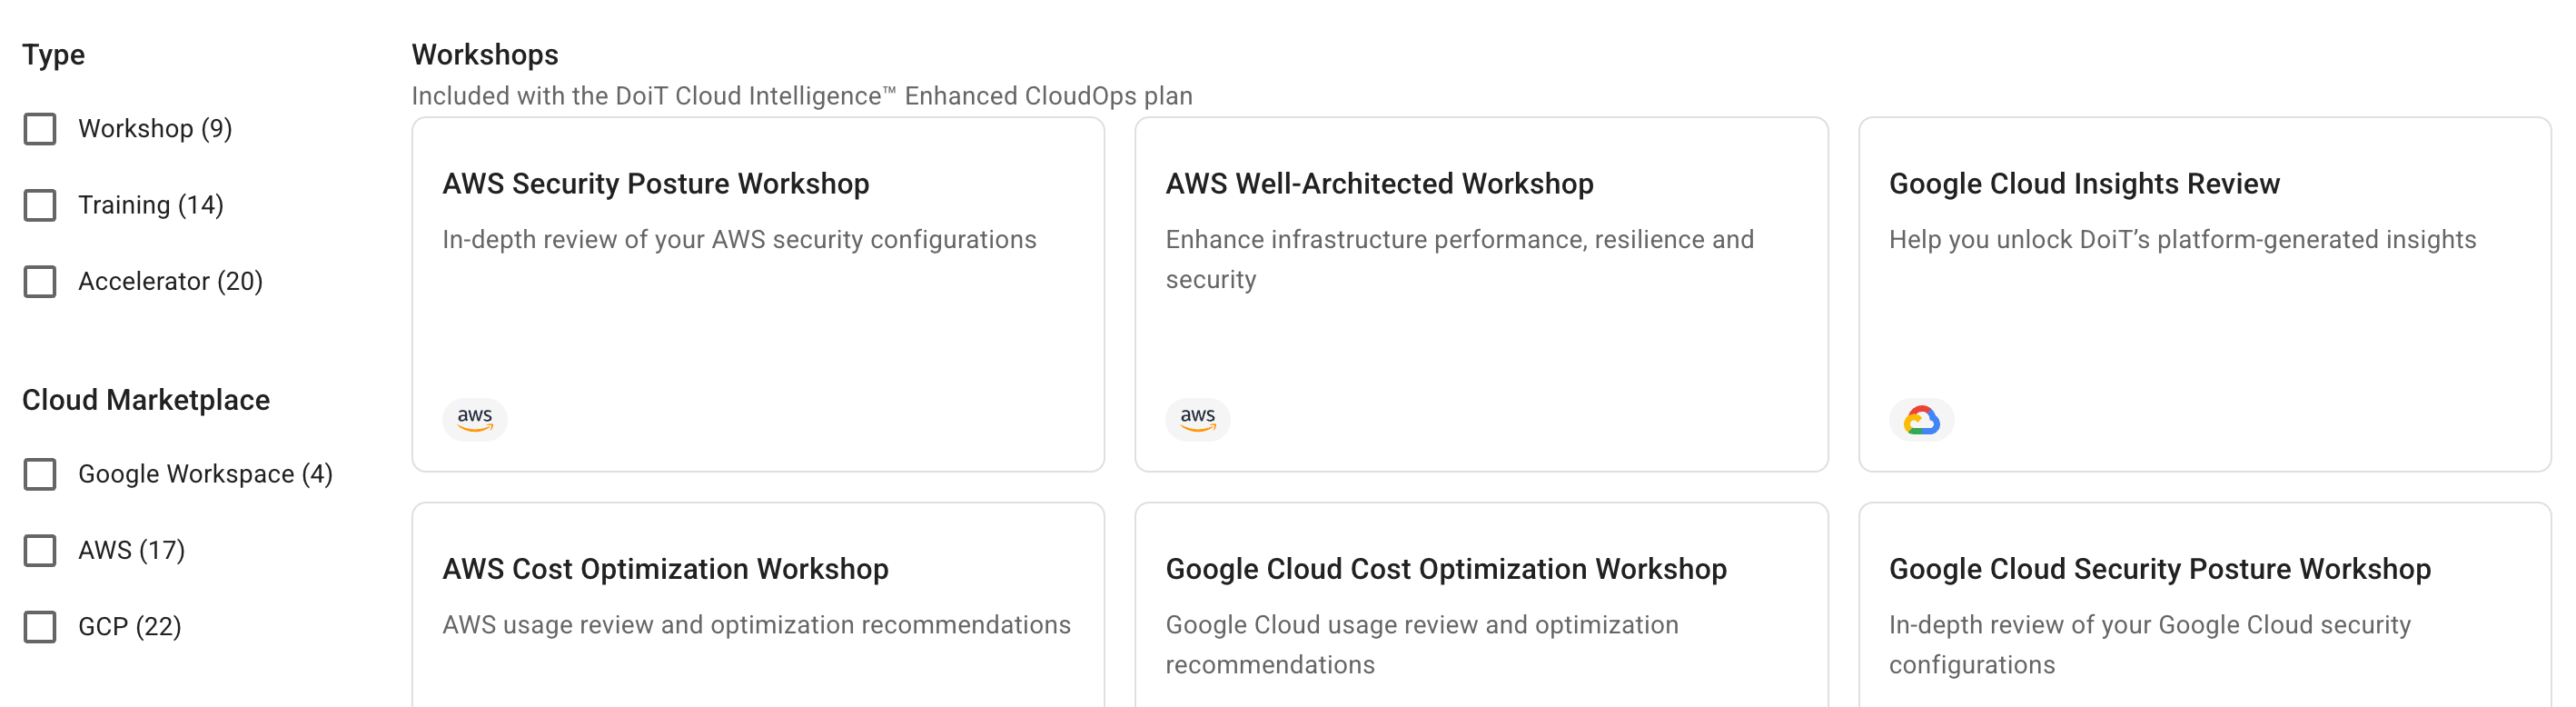This screenshot has width=2576, height=707.
Task: Click Google Cloud logo on Insights Review card
Action: [x=1920, y=420]
